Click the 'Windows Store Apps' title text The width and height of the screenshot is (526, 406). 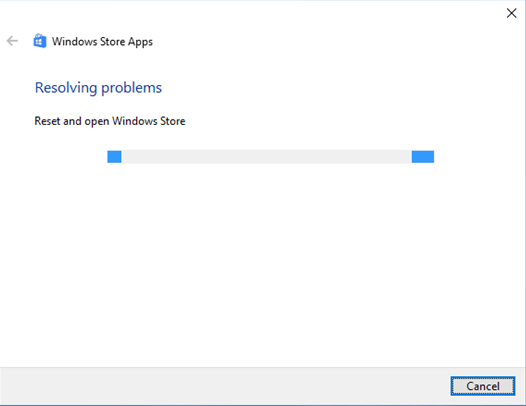pyautogui.click(x=102, y=42)
